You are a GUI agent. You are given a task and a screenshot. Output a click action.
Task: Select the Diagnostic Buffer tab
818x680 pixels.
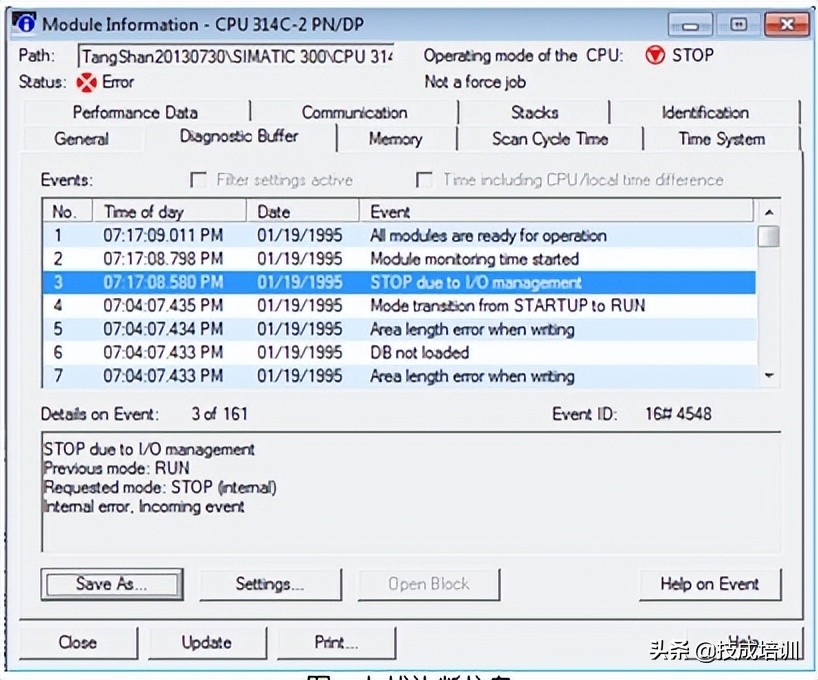point(239,137)
